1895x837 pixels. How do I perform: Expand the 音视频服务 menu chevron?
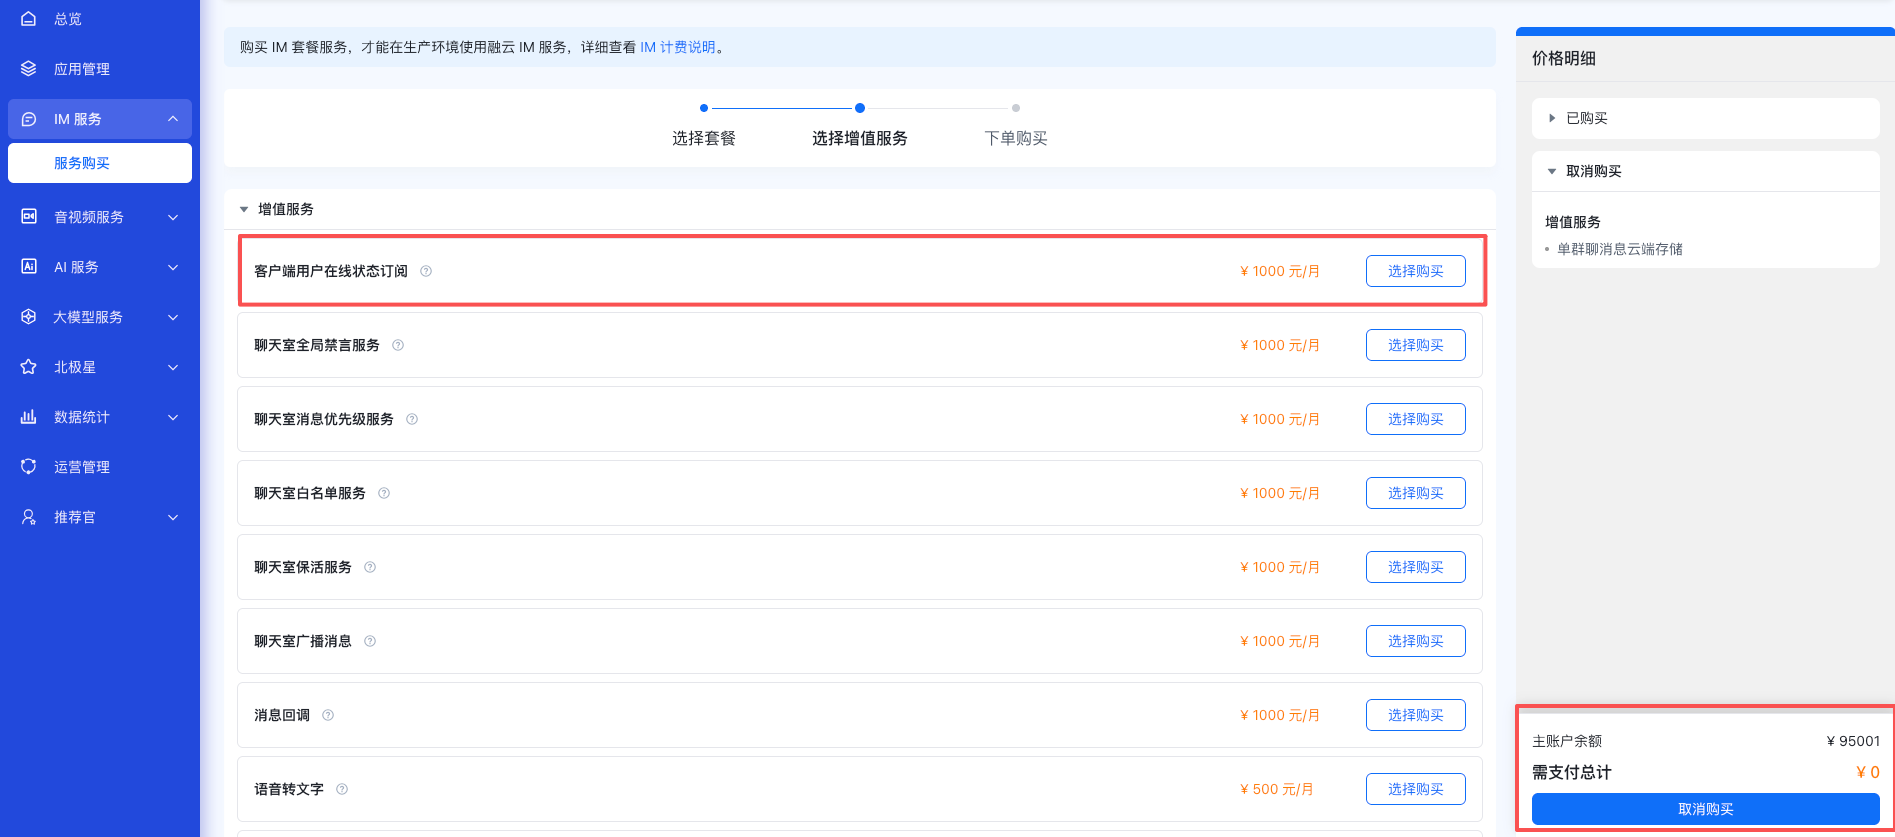pyautogui.click(x=173, y=217)
